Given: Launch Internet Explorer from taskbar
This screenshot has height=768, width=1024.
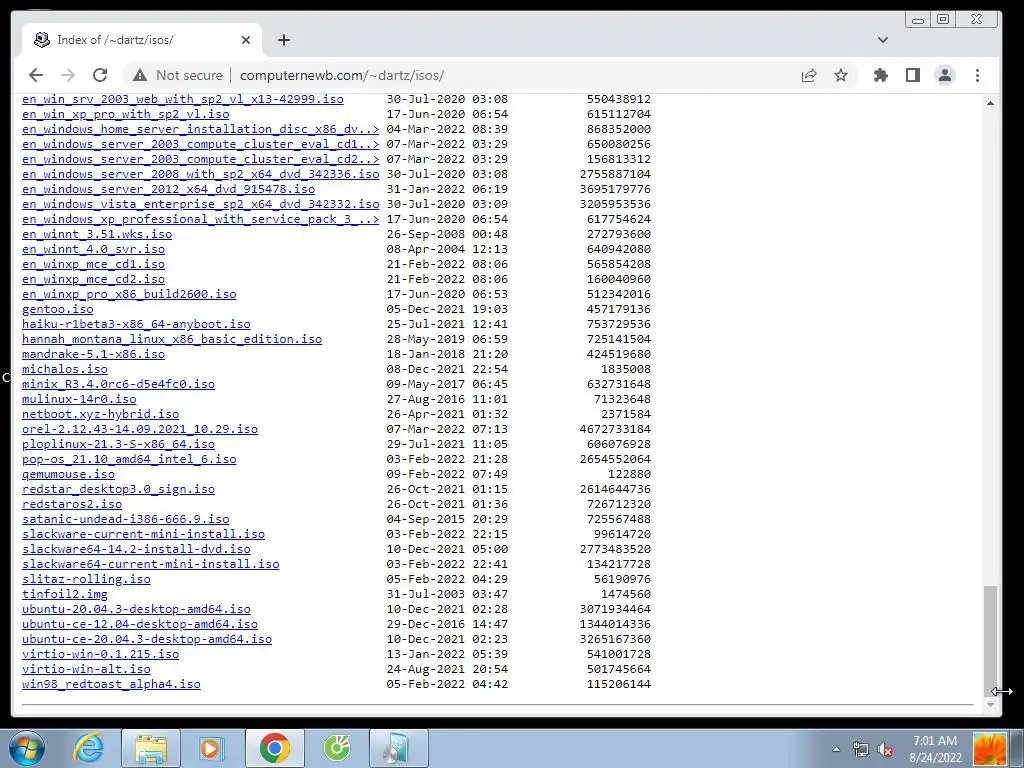Looking at the screenshot, I should [x=88, y=748].
